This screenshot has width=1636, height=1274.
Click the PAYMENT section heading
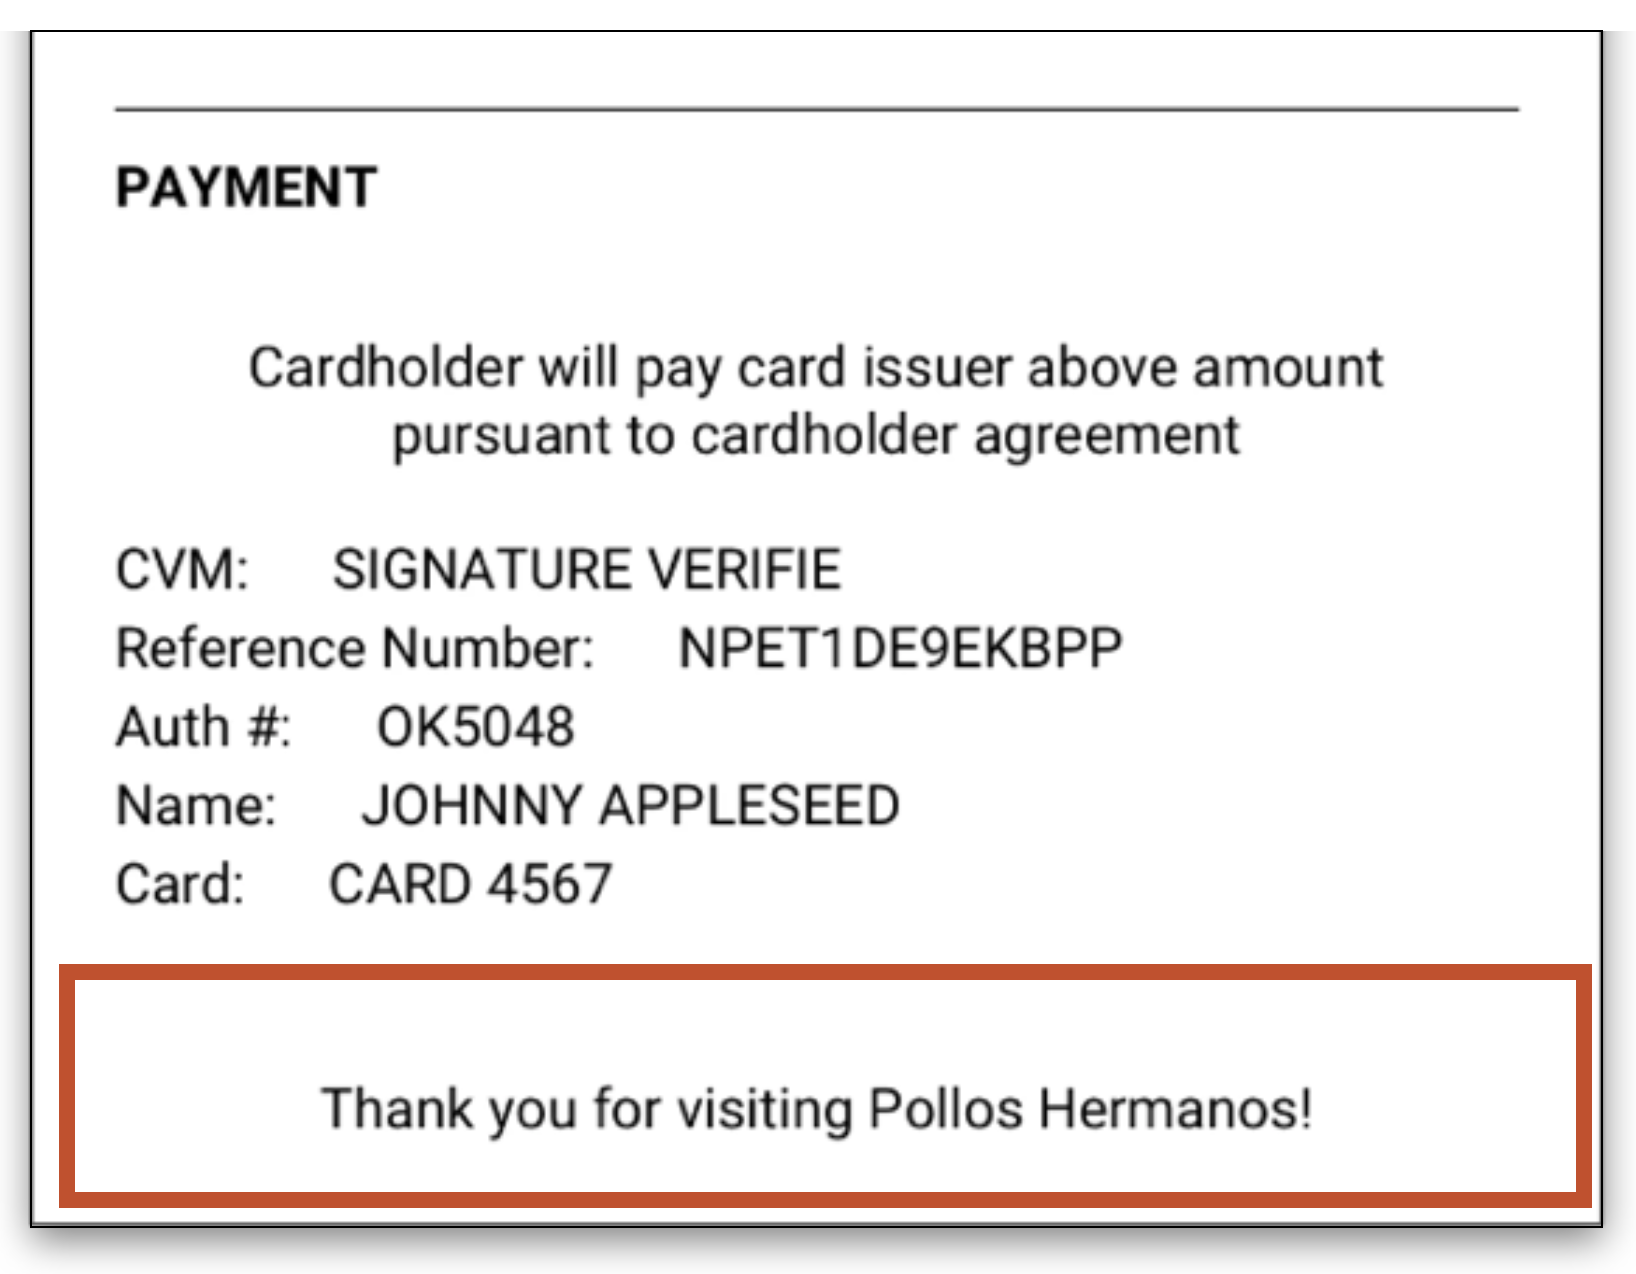tap(246, 187)
